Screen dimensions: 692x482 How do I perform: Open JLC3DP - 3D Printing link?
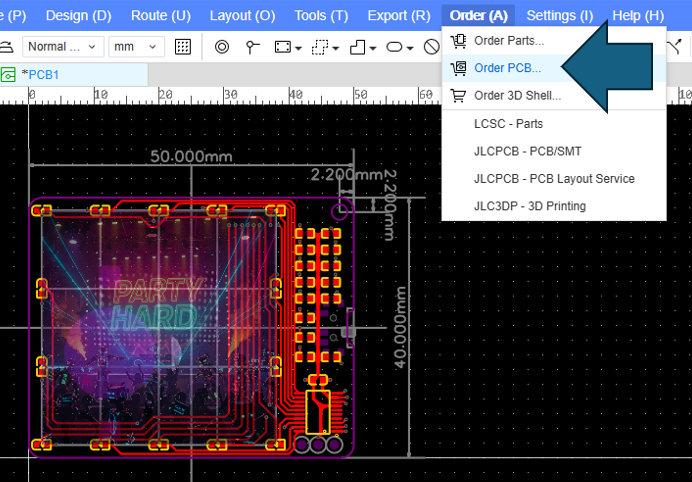pos(554,206)
